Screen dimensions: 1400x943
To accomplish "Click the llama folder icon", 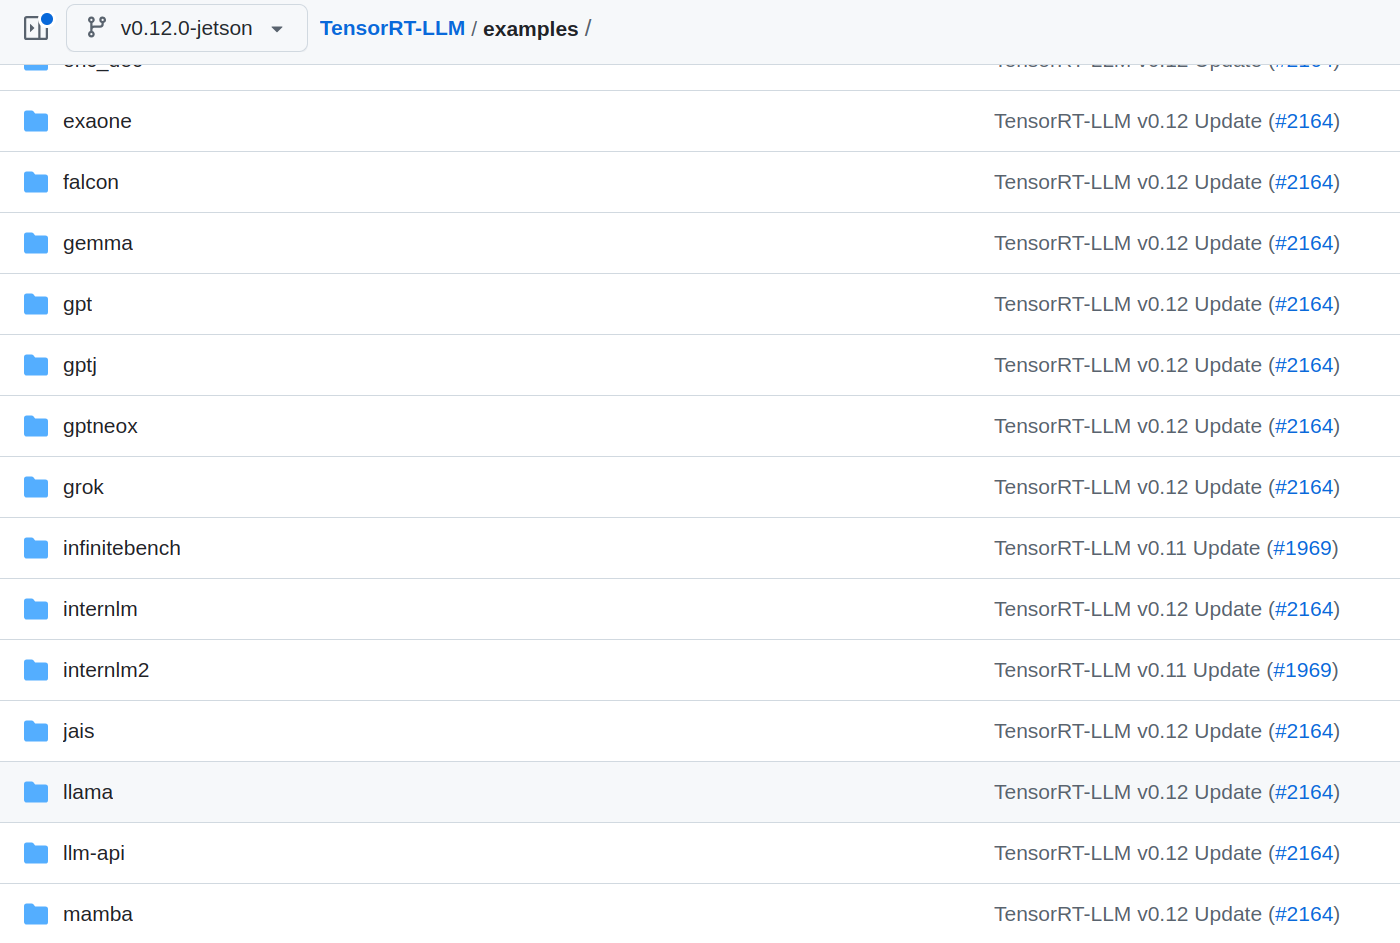I will tap(36, 792).
